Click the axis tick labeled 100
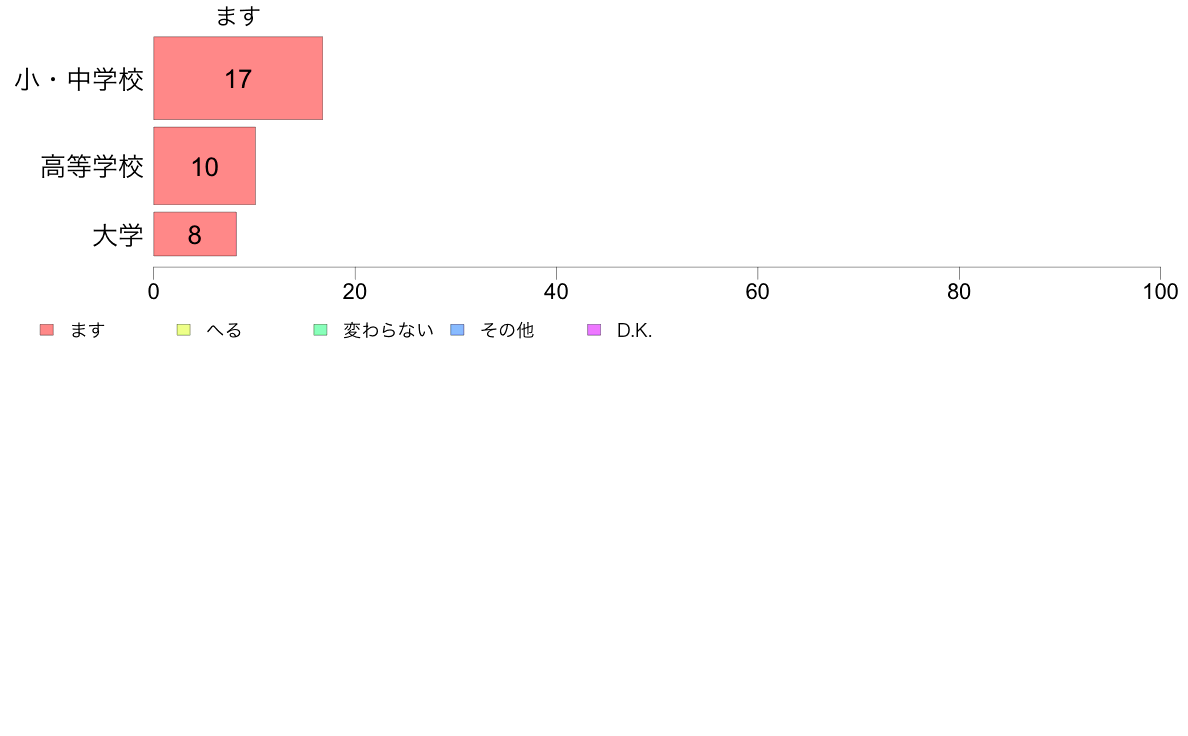Viewport: 1188px width, 736px height. (1160, 292)
